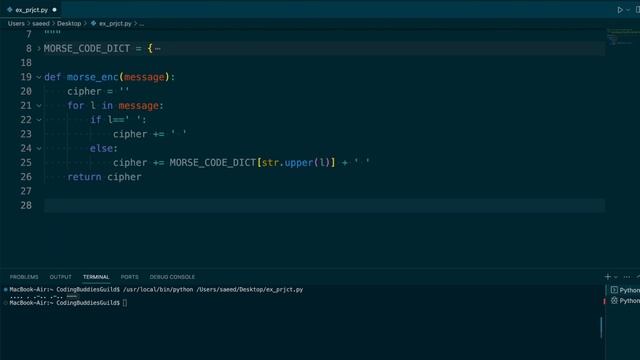640x360 pixels.
Task: Run the Python file with the play icon
Action: [x=620, y=10]
